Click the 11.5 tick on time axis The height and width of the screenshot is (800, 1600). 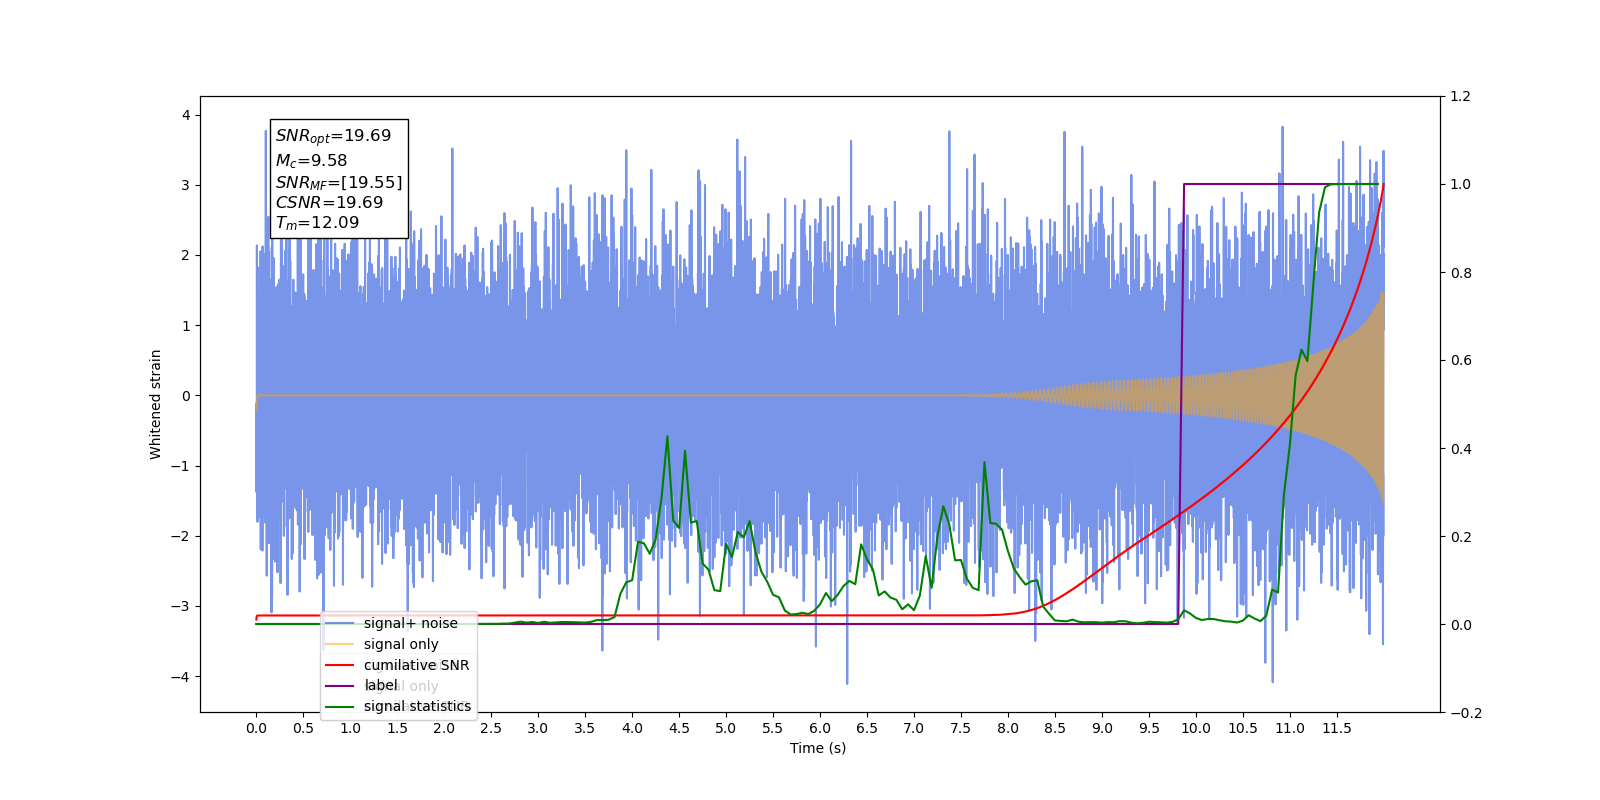(x=1337, y=728)
